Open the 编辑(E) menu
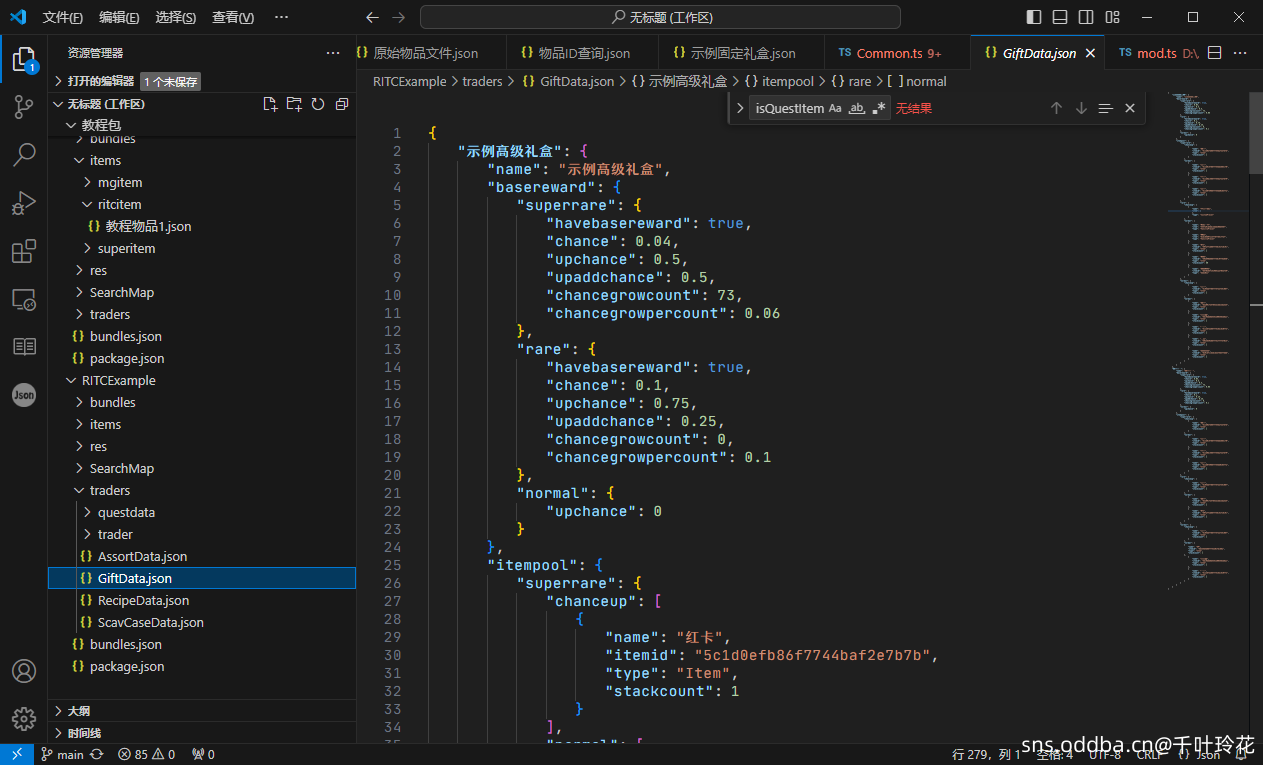Screen dimensions: 1263x765 click(x=120, y=17)
